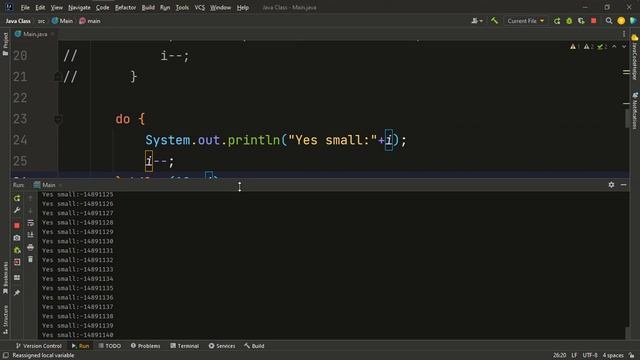Open the Current File run configuration dropdown
This screenshot has width=640, height=360.
525,21
